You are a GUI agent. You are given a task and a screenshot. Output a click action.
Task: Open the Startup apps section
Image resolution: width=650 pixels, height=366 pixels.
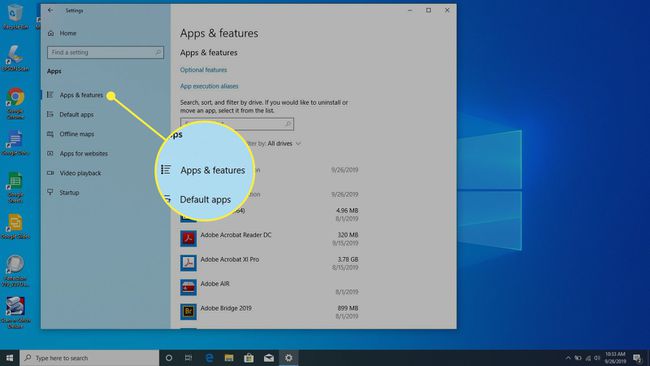pyautogui.click(x=69, y=193)
